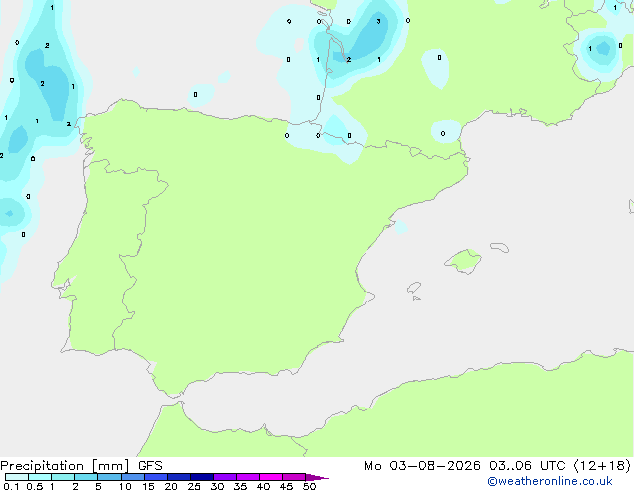Pick the 10–15 mm legend color swatch
This screenshot has width=634, height=490.
click(x=132, y=477)
